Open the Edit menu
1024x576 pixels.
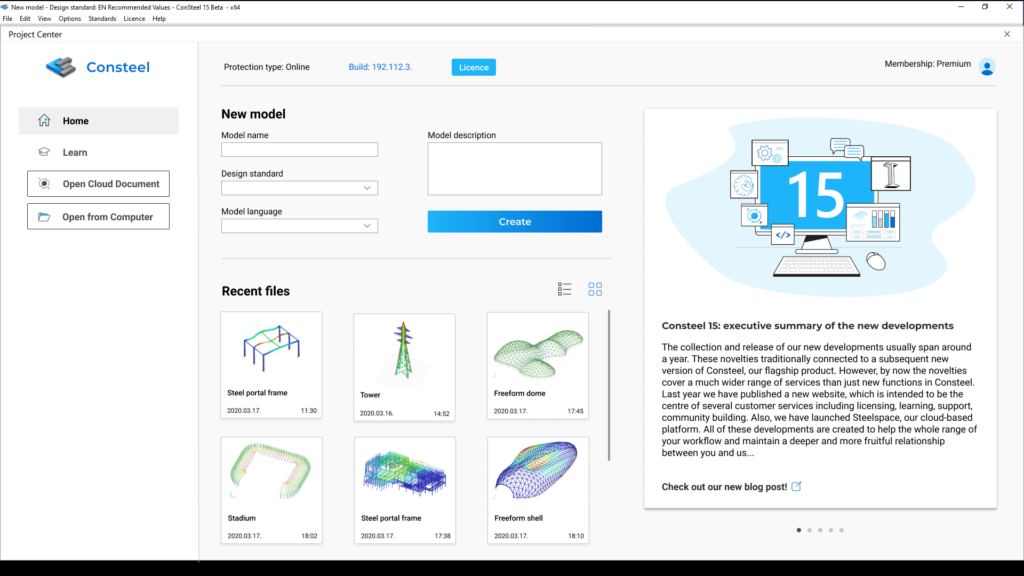click(x=25, y=19)
